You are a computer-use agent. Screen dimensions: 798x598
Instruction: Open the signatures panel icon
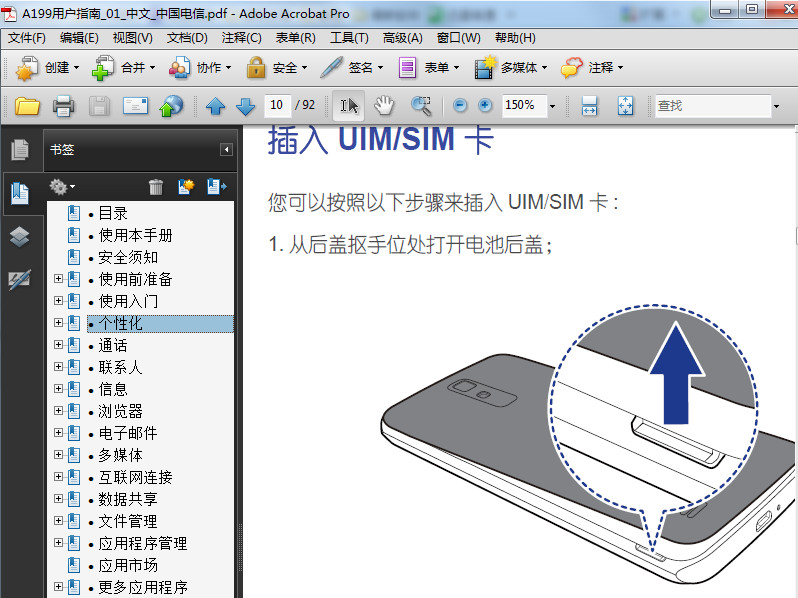(20, 279)
